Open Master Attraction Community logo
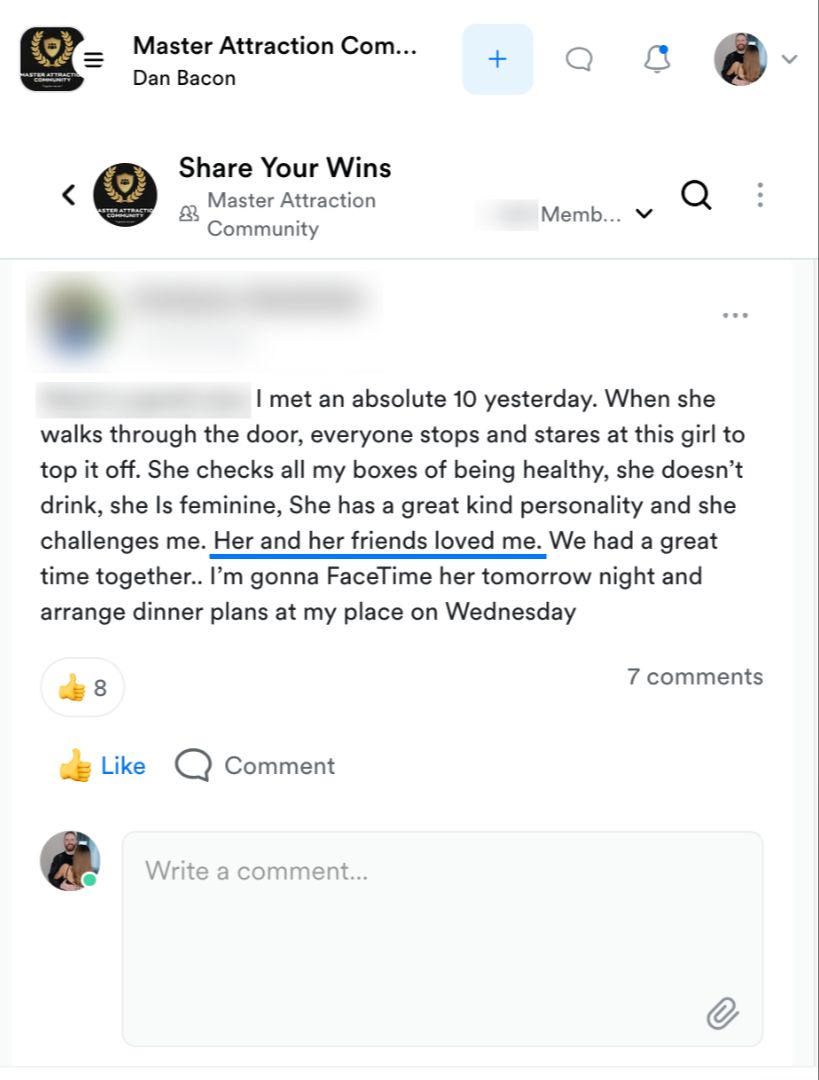Screen dimensions: 819x1080 (52, 59)
